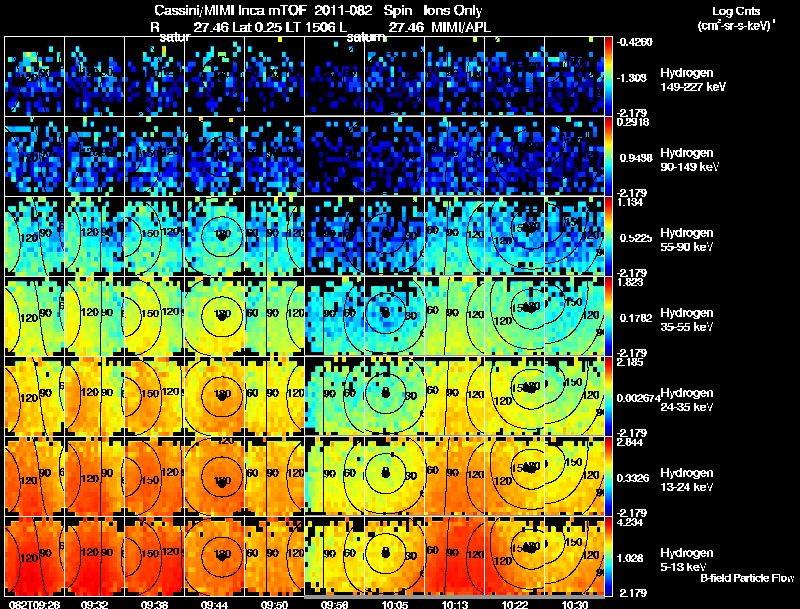Click the color bar beside Hydrogen 149-227 keV
This screenshot has height=609, width=800.
click(x=608, y=77)
